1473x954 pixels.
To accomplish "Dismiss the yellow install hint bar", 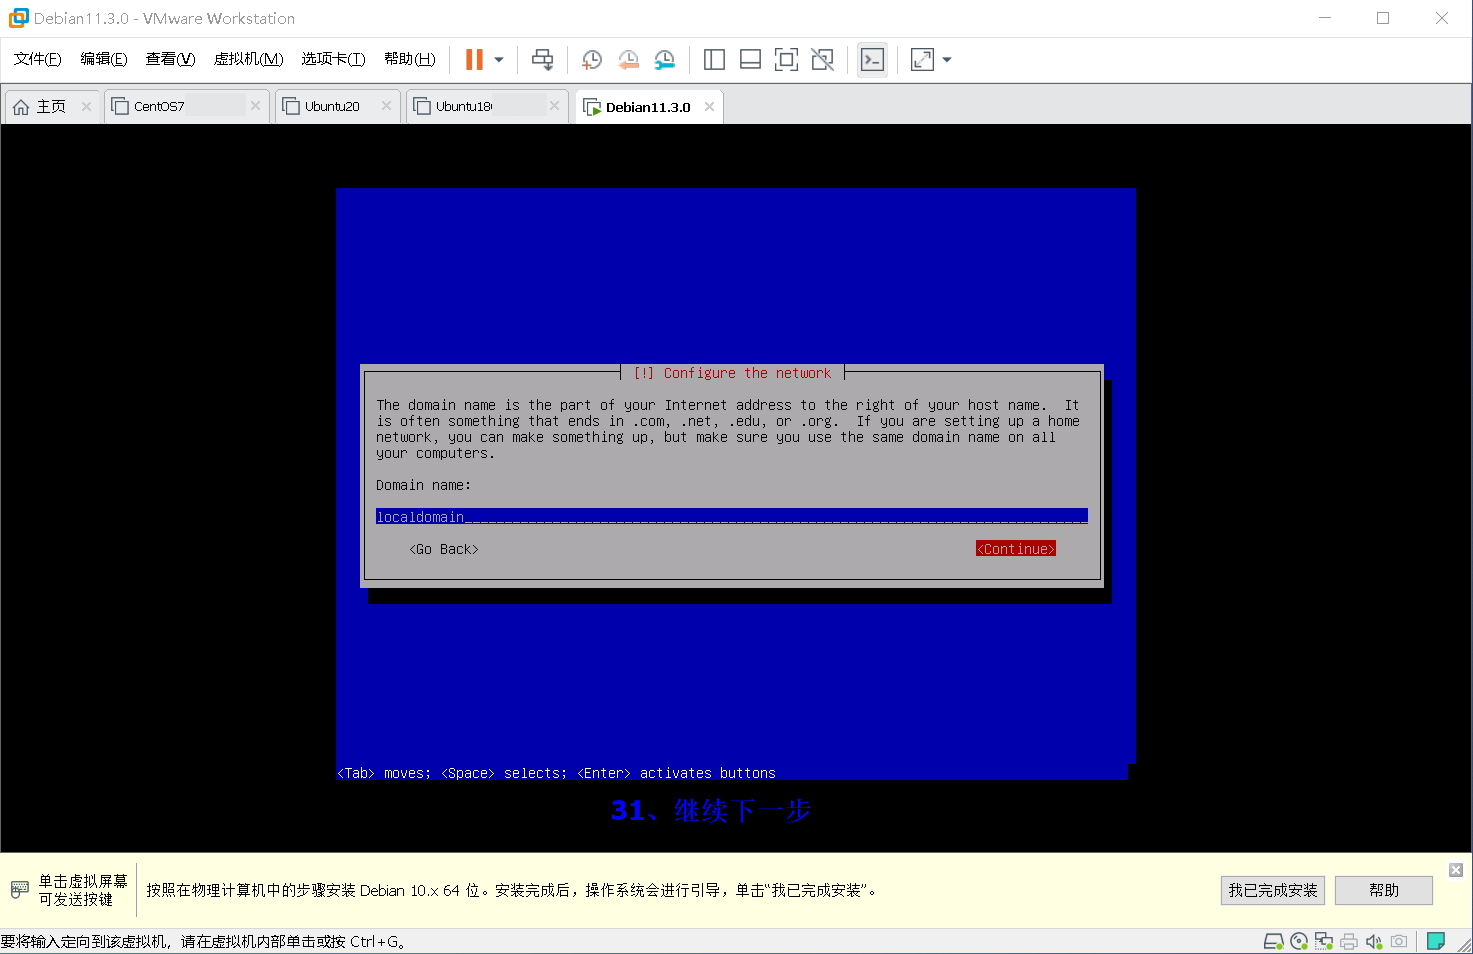I will [x=1456, y=870].
